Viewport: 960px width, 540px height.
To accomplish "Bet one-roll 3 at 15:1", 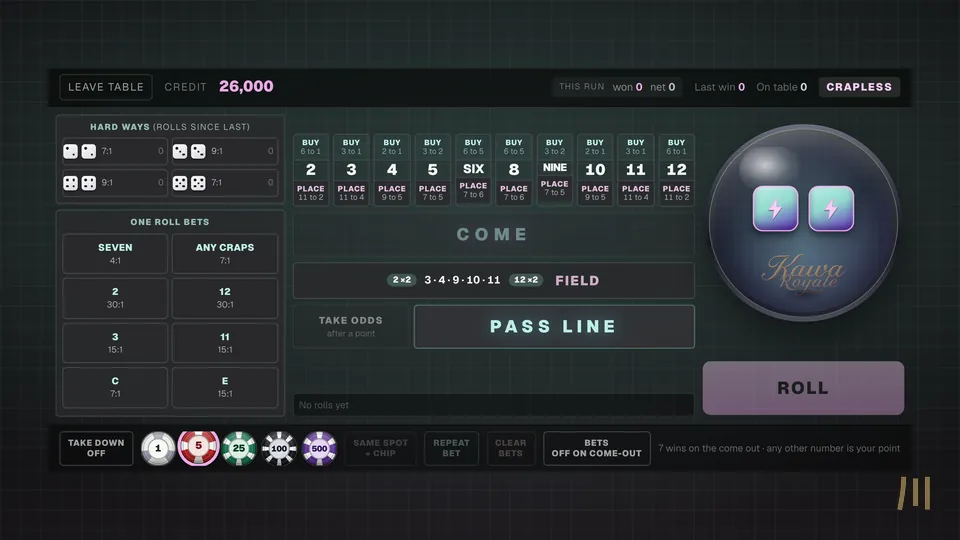I will (115, 343).
